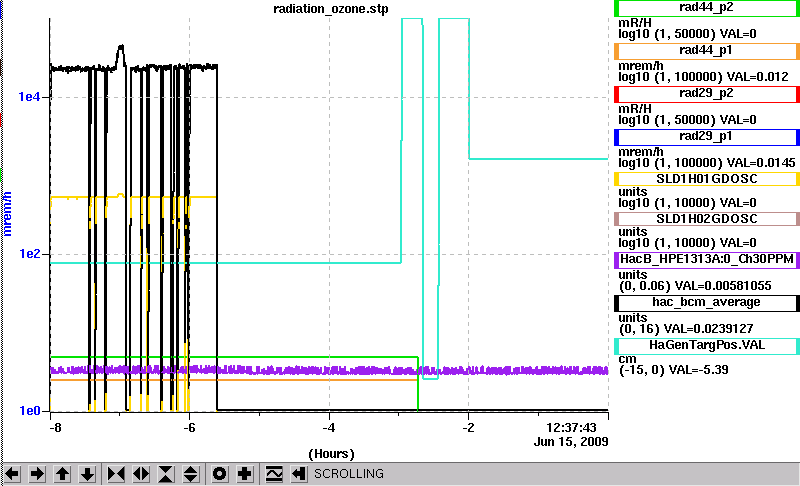
Task: Click the pan up arrow button
Action: [62, 474]
